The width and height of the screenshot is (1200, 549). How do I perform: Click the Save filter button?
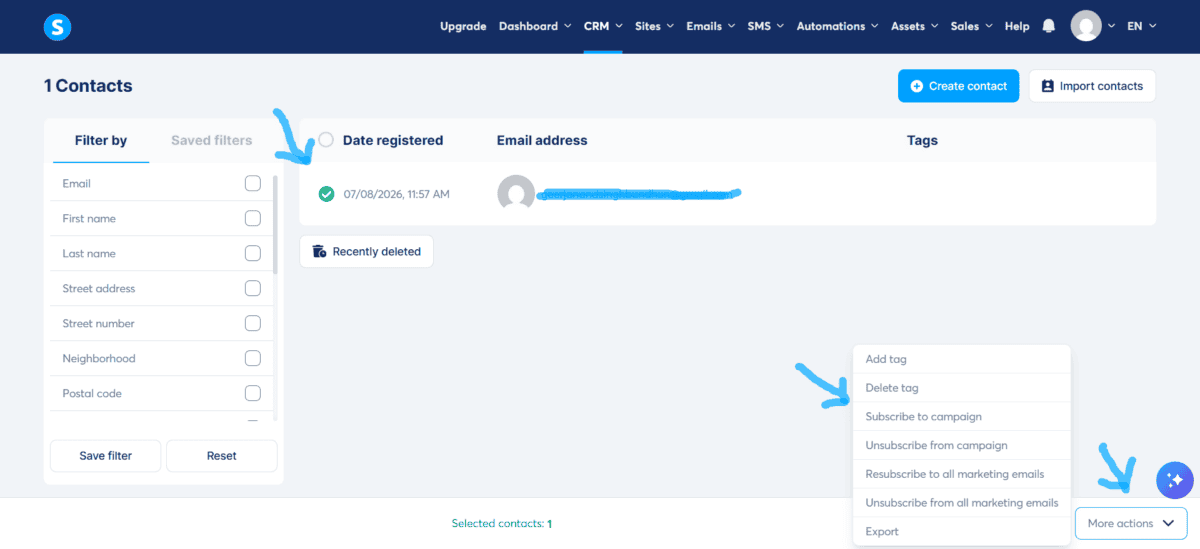(105, 455)
